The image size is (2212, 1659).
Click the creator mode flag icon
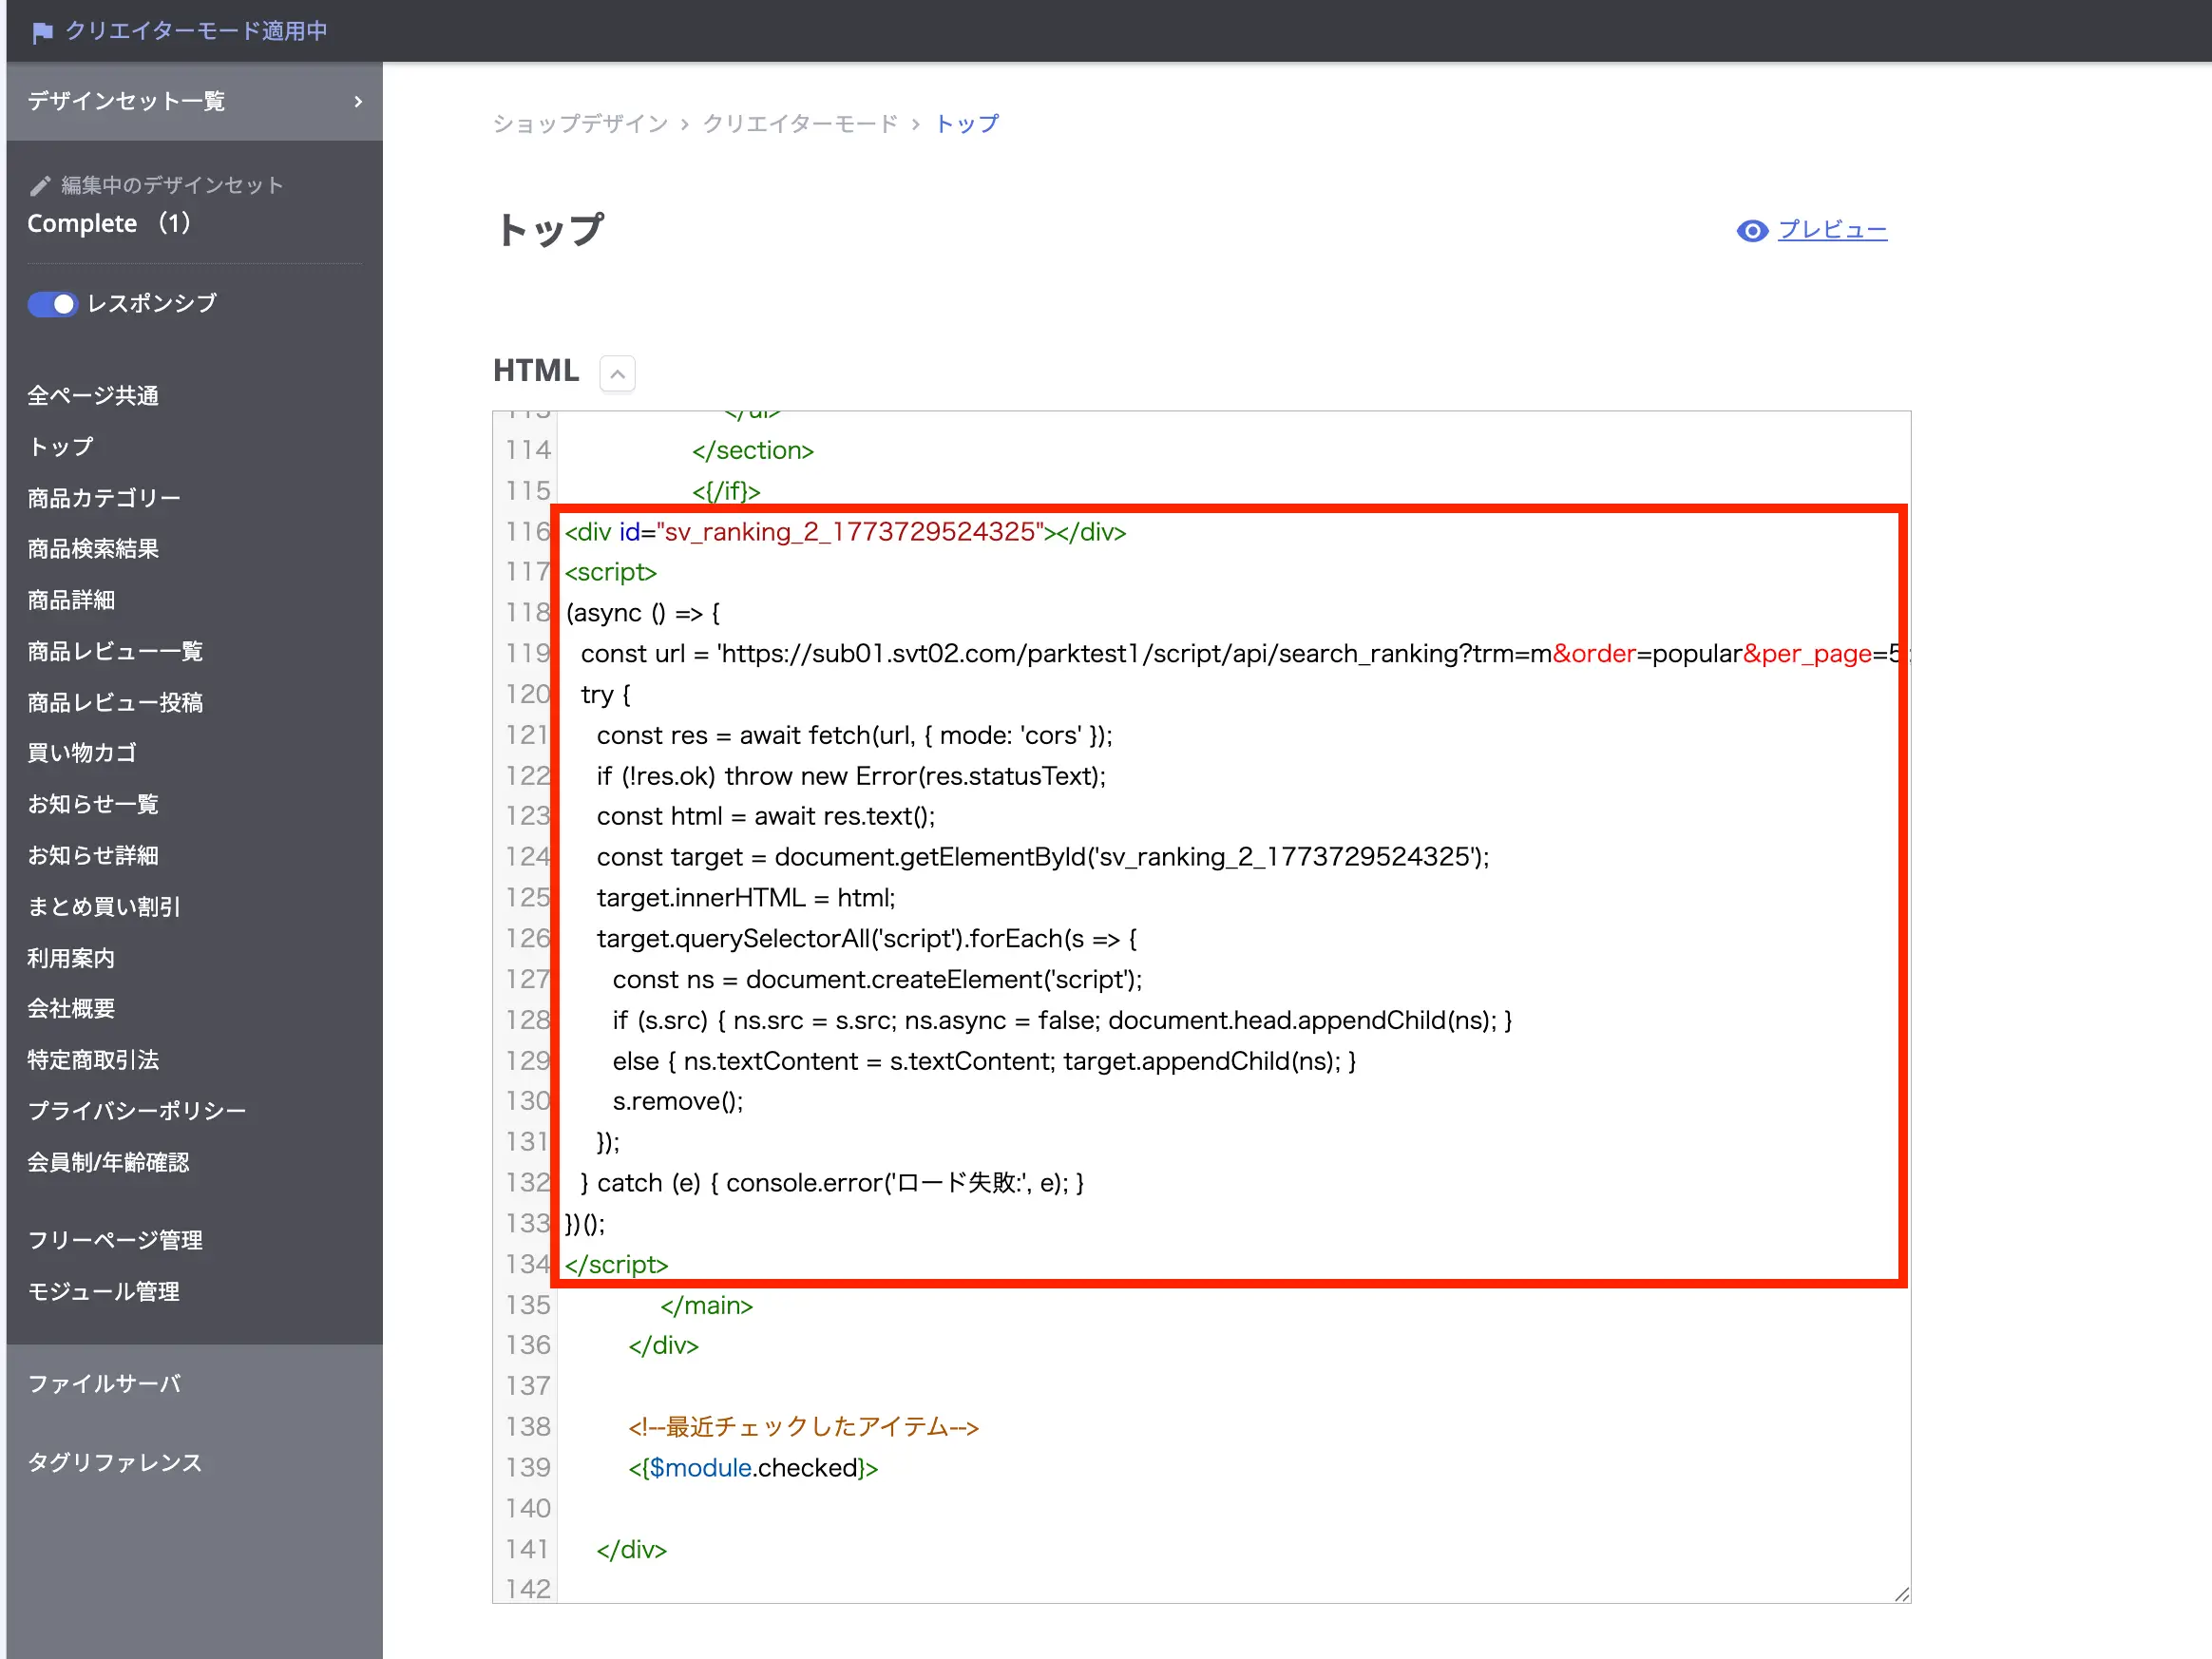[42, 33]
